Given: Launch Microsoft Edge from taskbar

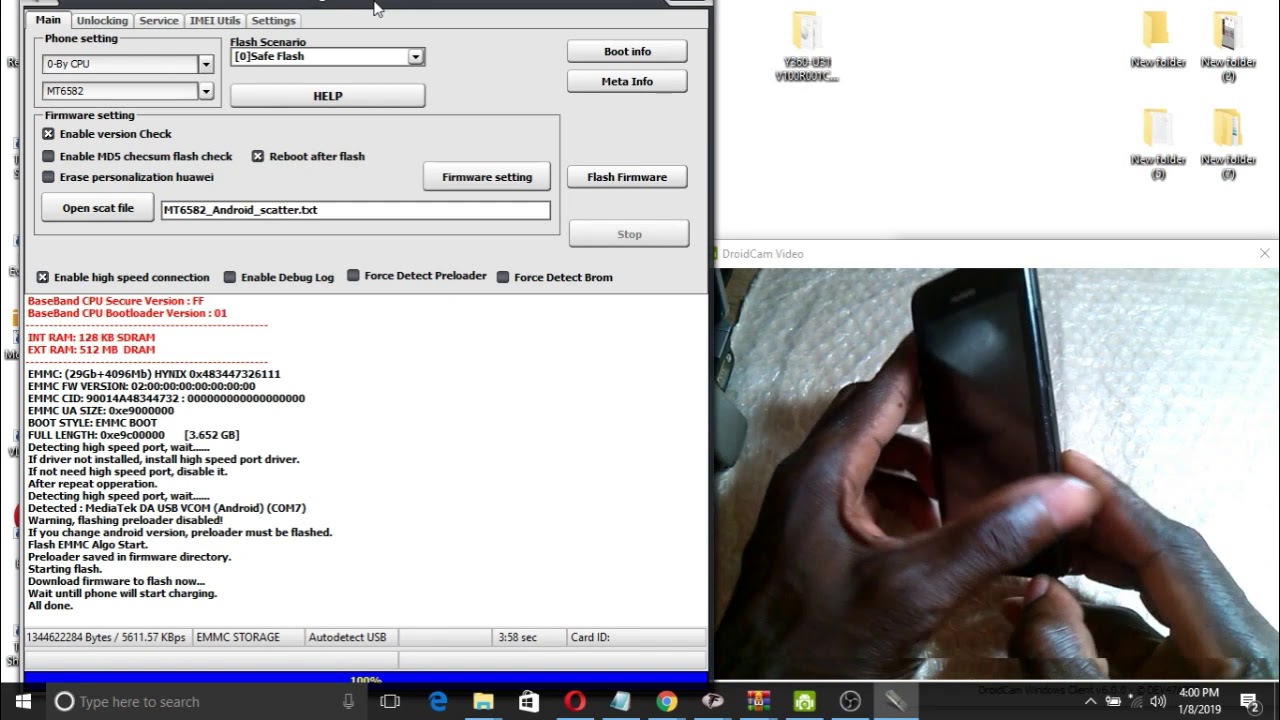Looking at the screenshot, I should coord(438,702).
